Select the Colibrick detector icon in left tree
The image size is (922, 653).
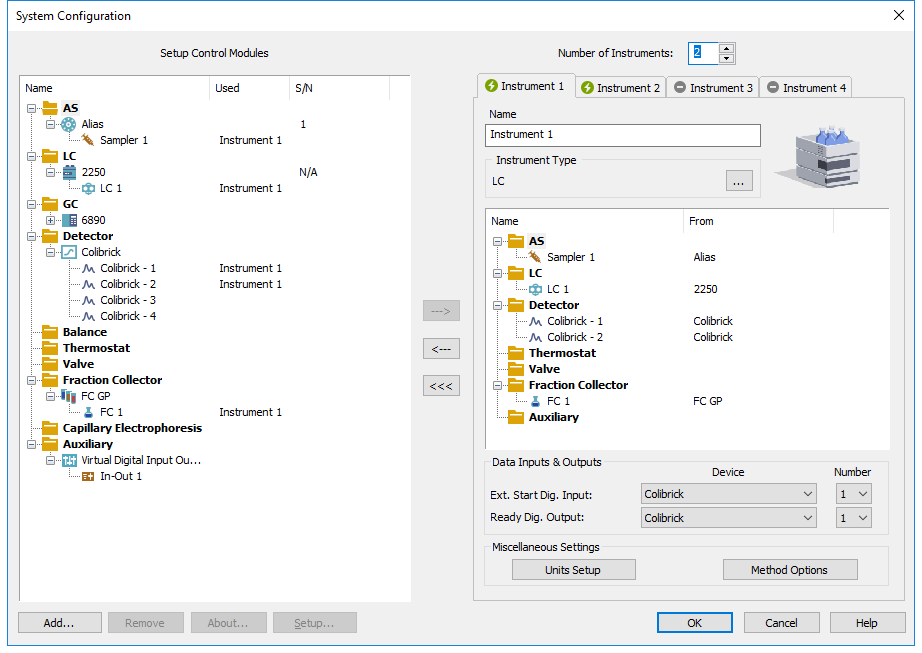pos(69,252)
